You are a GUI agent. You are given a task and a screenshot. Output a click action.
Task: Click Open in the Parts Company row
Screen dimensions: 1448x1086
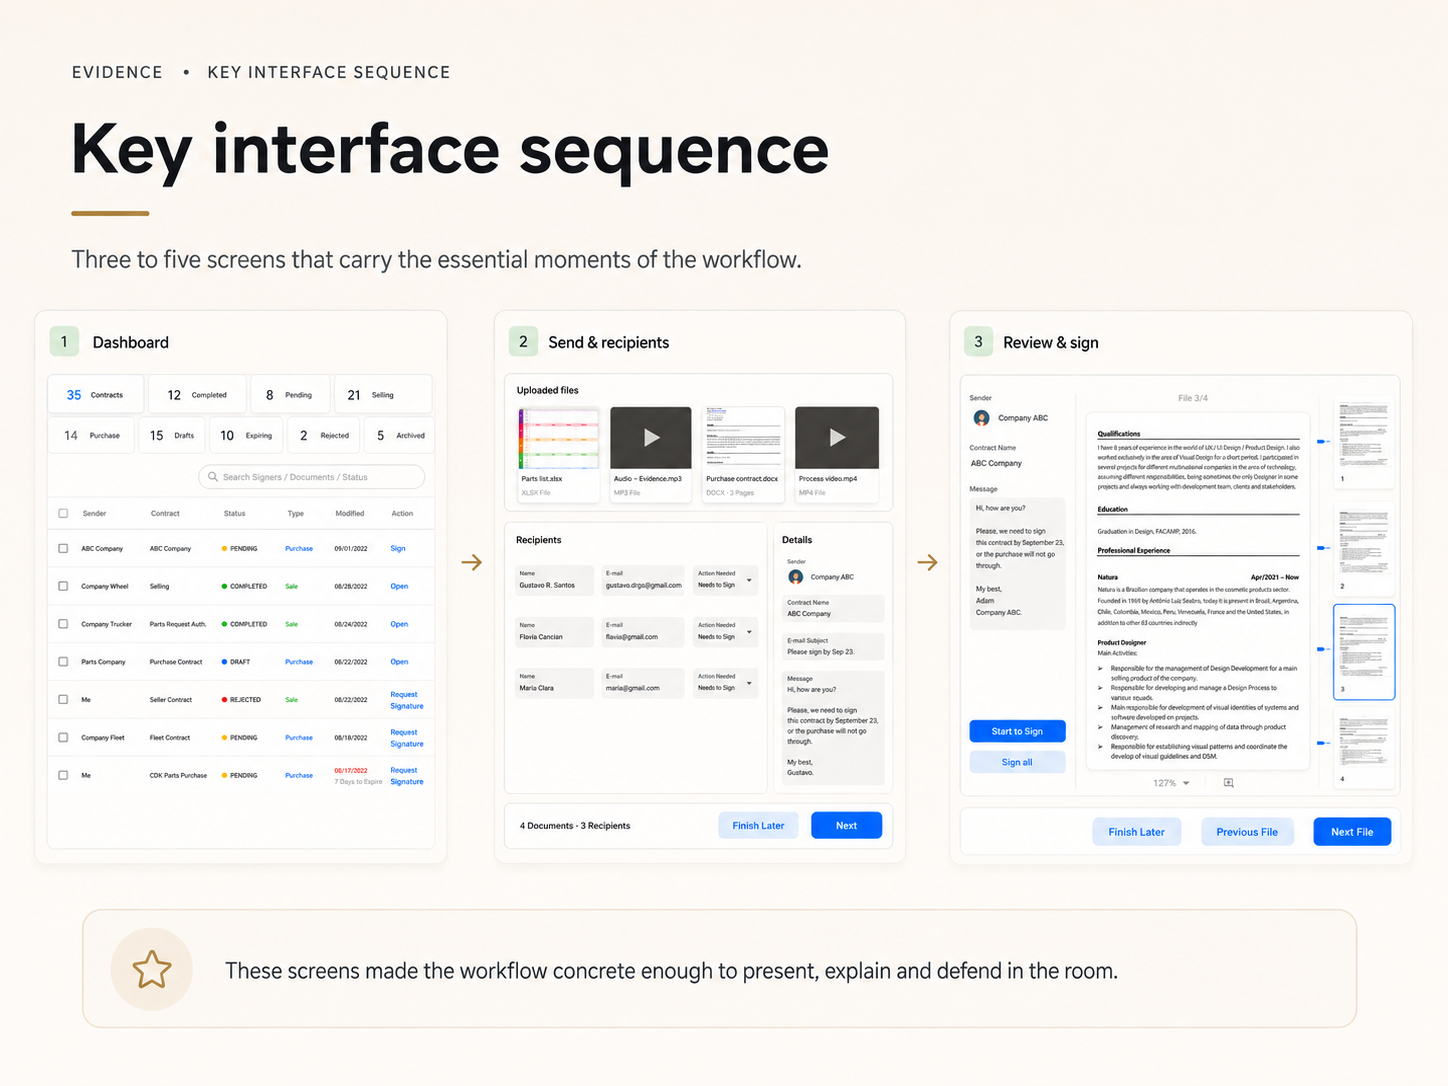399,662
